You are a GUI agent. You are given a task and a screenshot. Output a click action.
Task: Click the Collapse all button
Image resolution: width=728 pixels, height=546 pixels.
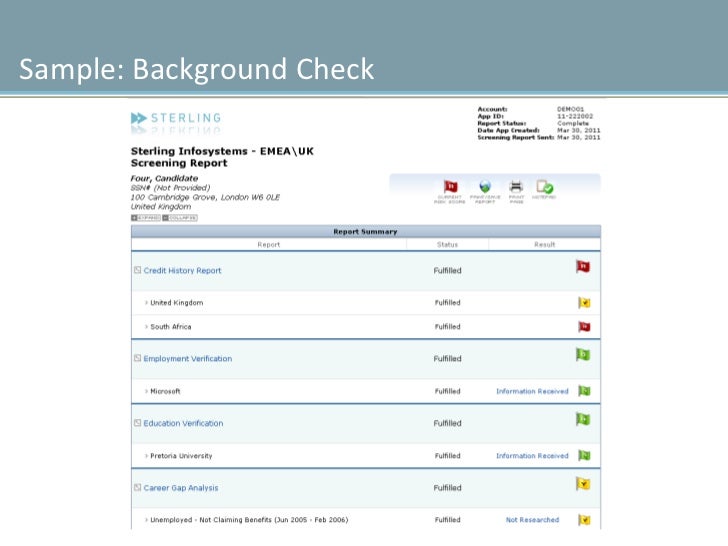(x=180, y=218)
